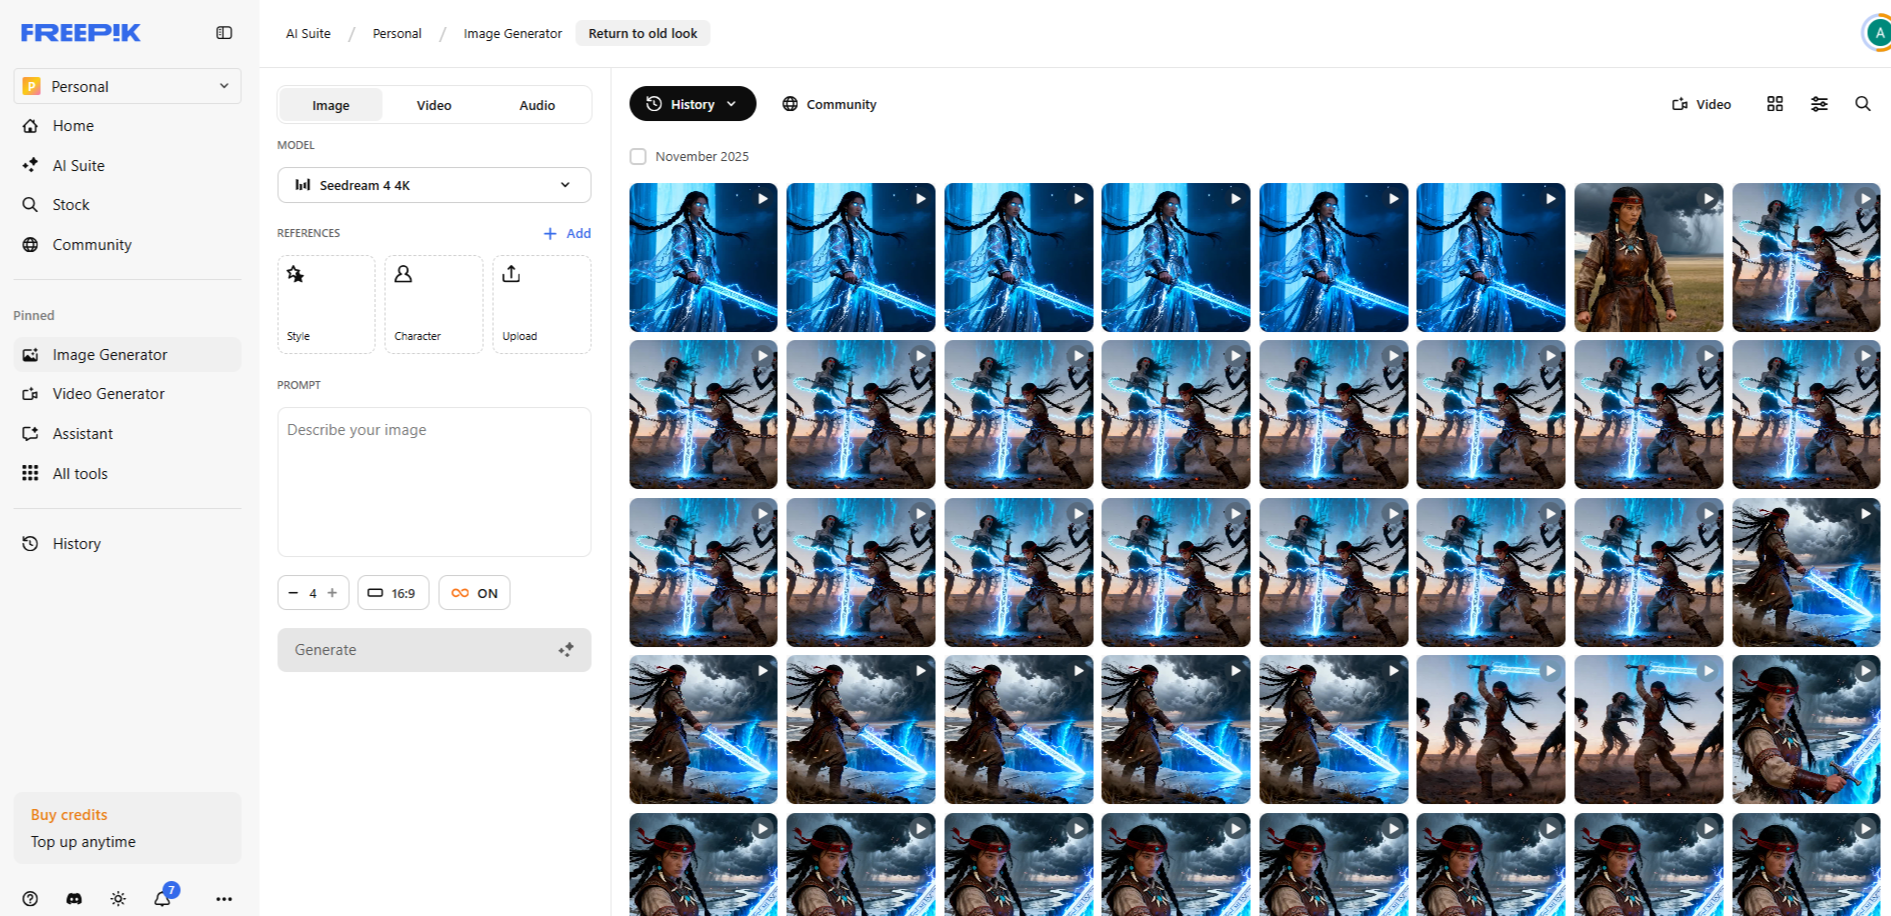Screen dimensions: 1891x916
Task: Open All tools in the sidebar
Action: tap(128, 474)
